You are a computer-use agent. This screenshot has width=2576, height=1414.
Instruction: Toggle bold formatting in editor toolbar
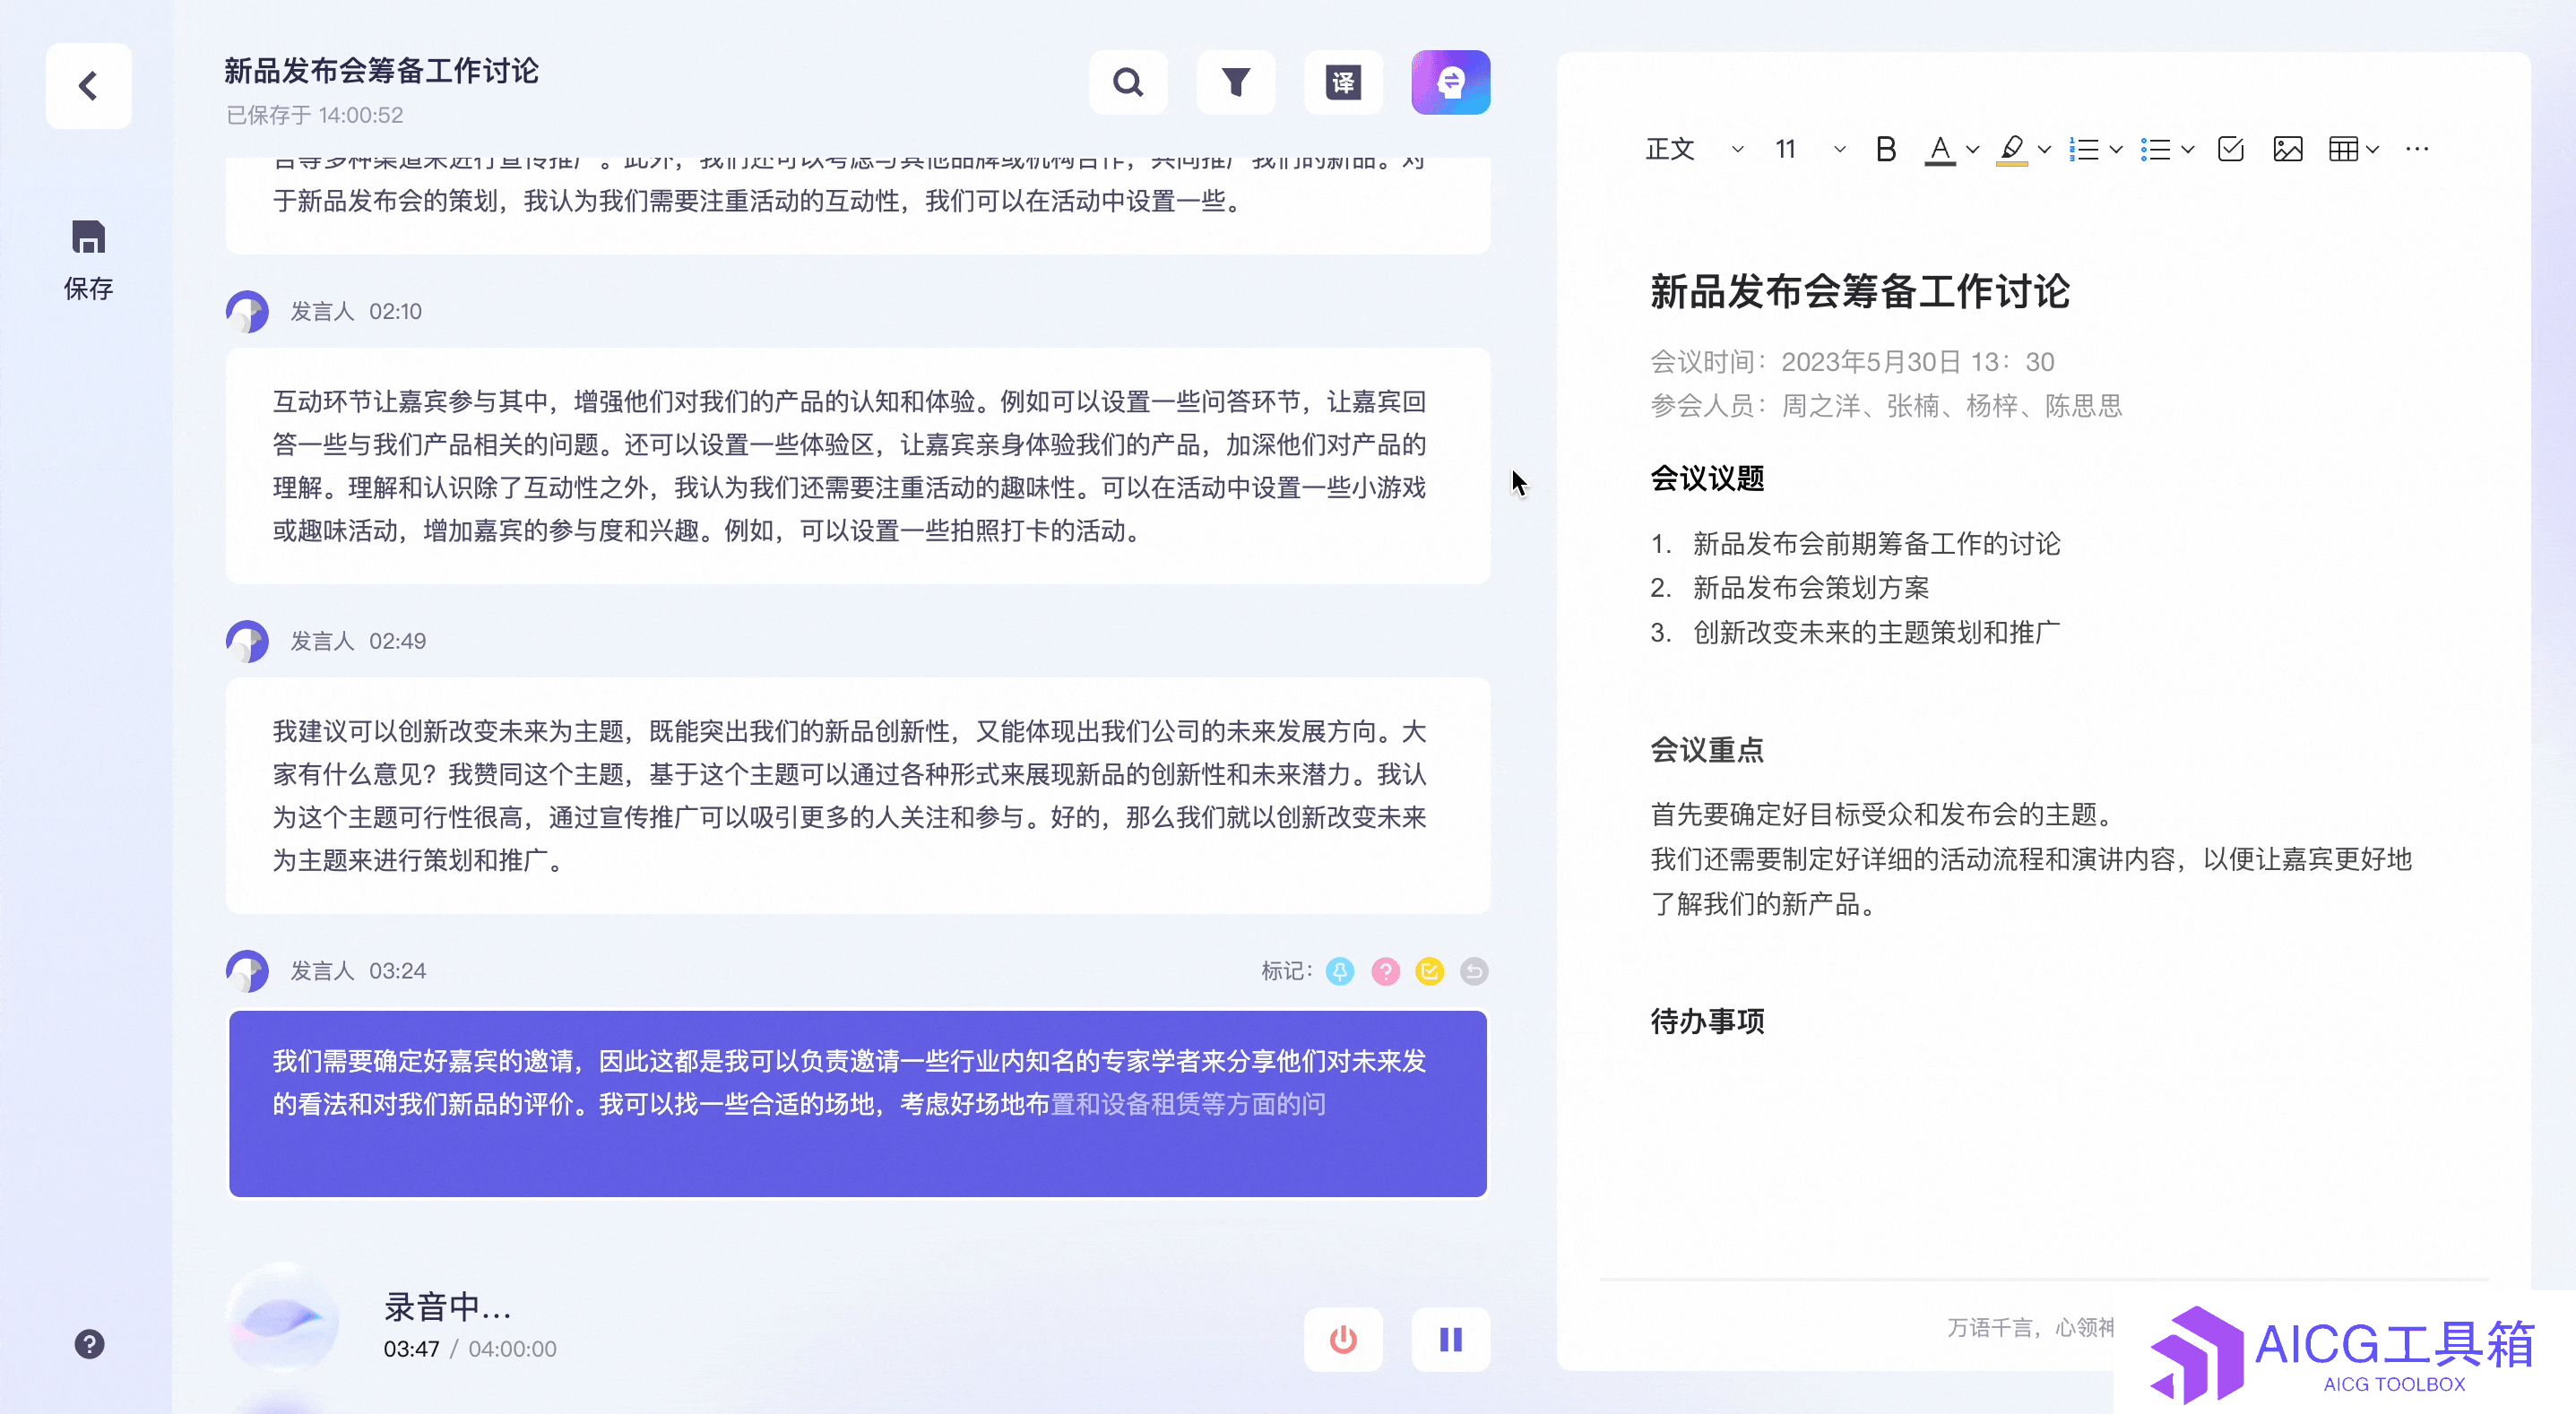click(1886, 149)
